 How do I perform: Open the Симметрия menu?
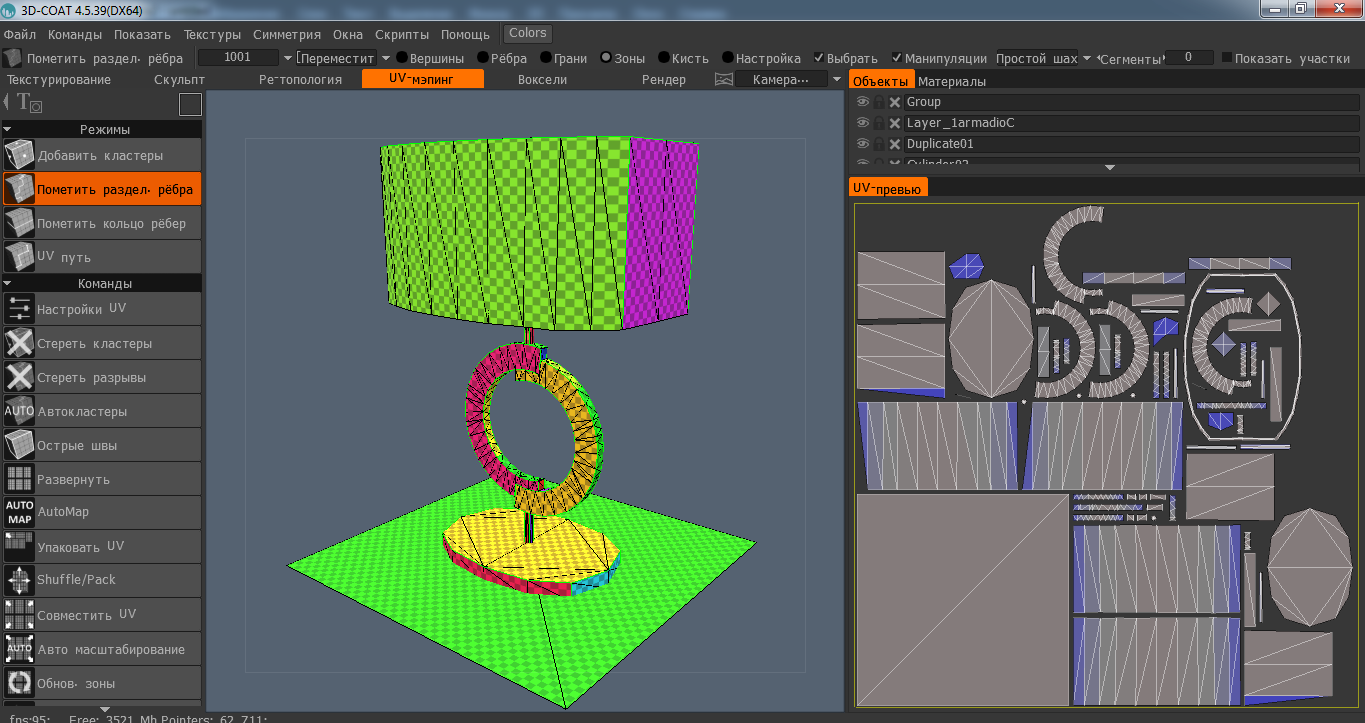point(287,34)
